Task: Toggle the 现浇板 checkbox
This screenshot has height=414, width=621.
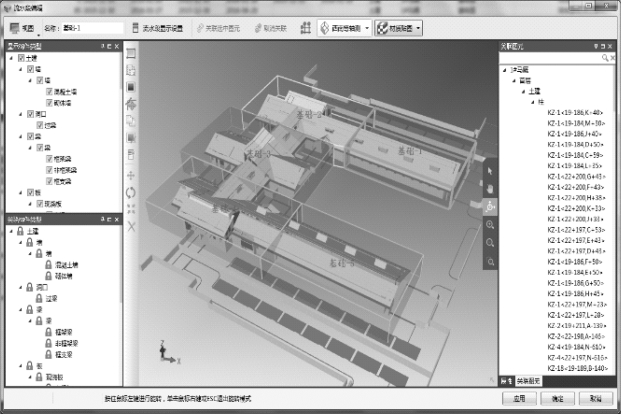Action: [40, 204]
